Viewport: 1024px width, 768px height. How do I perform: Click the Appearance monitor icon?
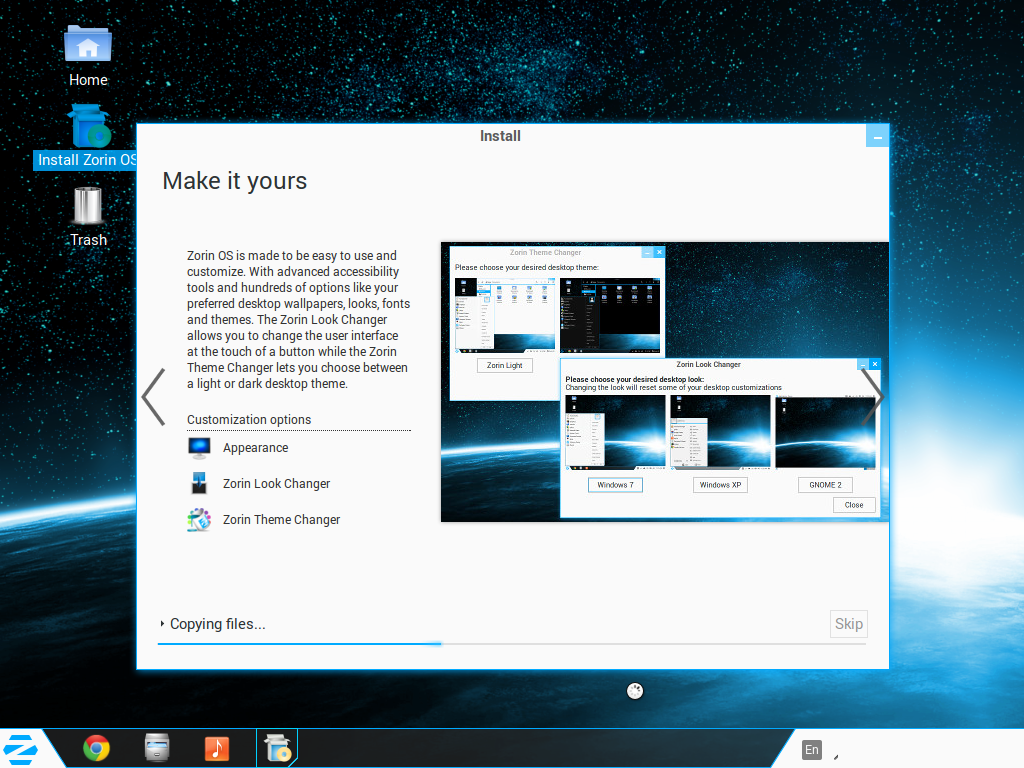[x=199, y=448]
